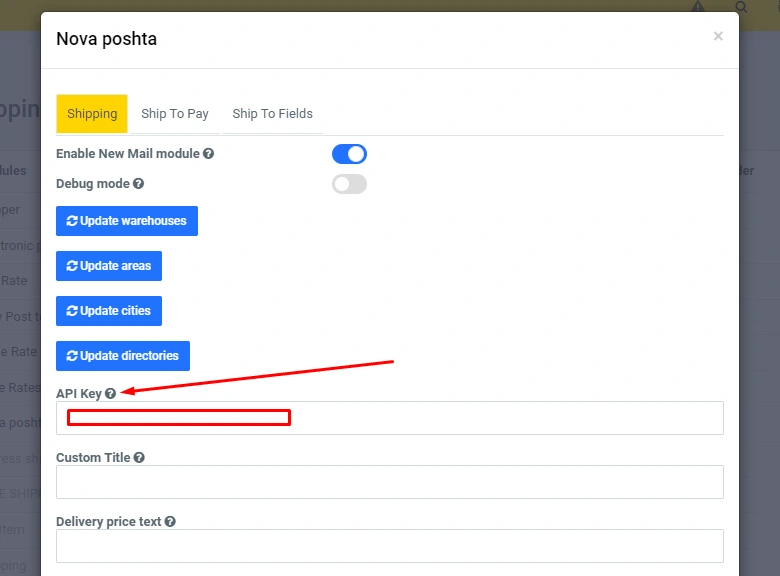Click the Update directories button
780x576 pixels.
coord(123,356)
